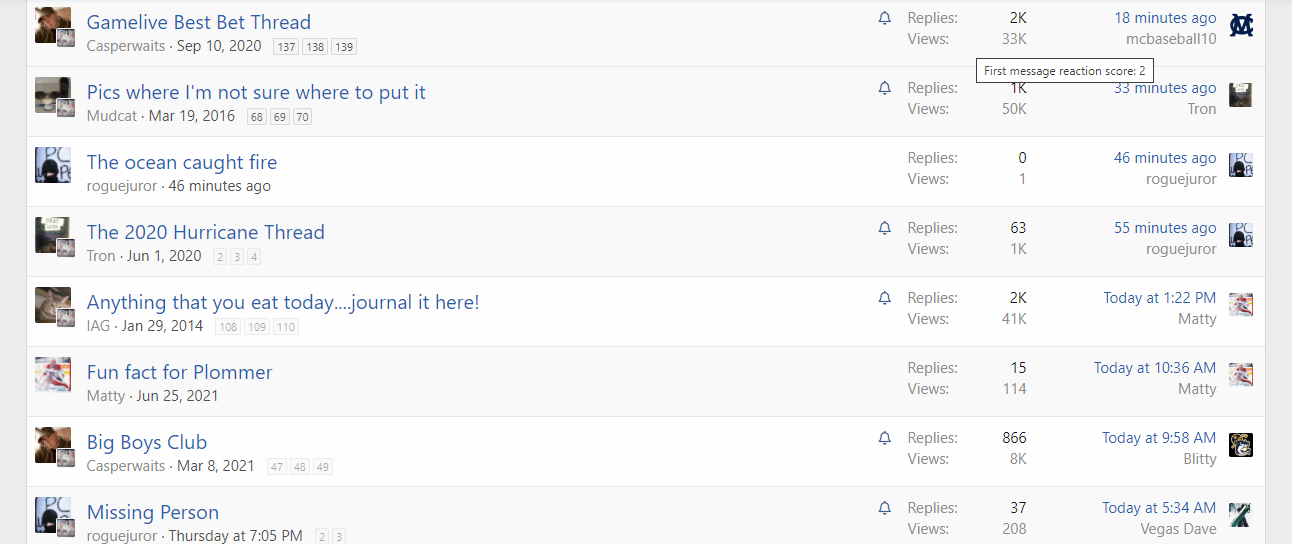Click bell icon on food journal thread

(885, 298)
